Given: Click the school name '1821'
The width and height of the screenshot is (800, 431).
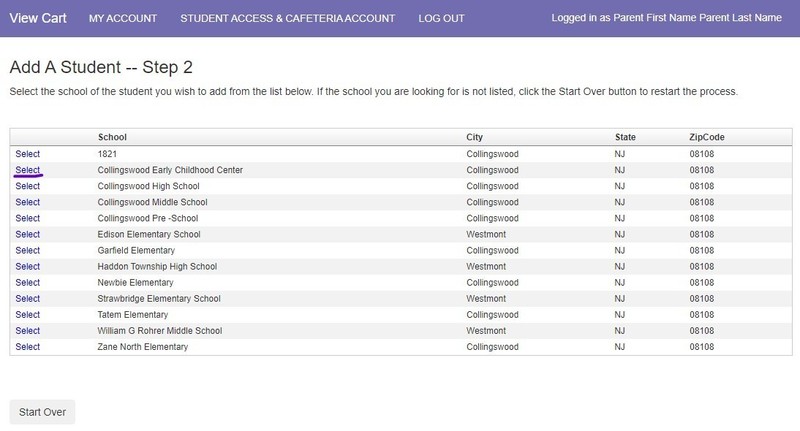Looking at the screenshot, I should tap(107, 154).
